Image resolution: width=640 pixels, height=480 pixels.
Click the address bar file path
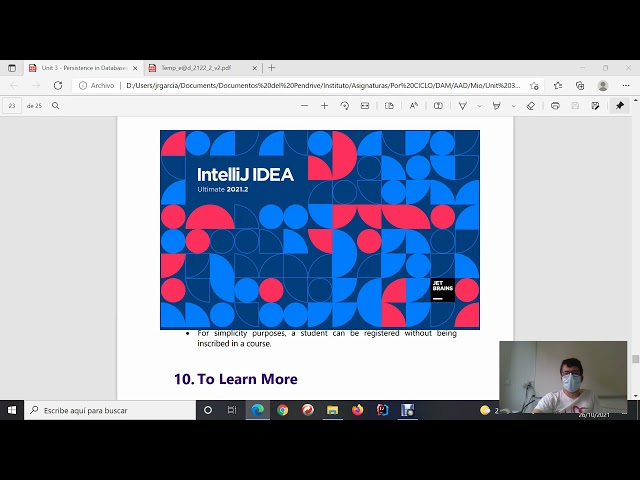(x=323, y=85)
